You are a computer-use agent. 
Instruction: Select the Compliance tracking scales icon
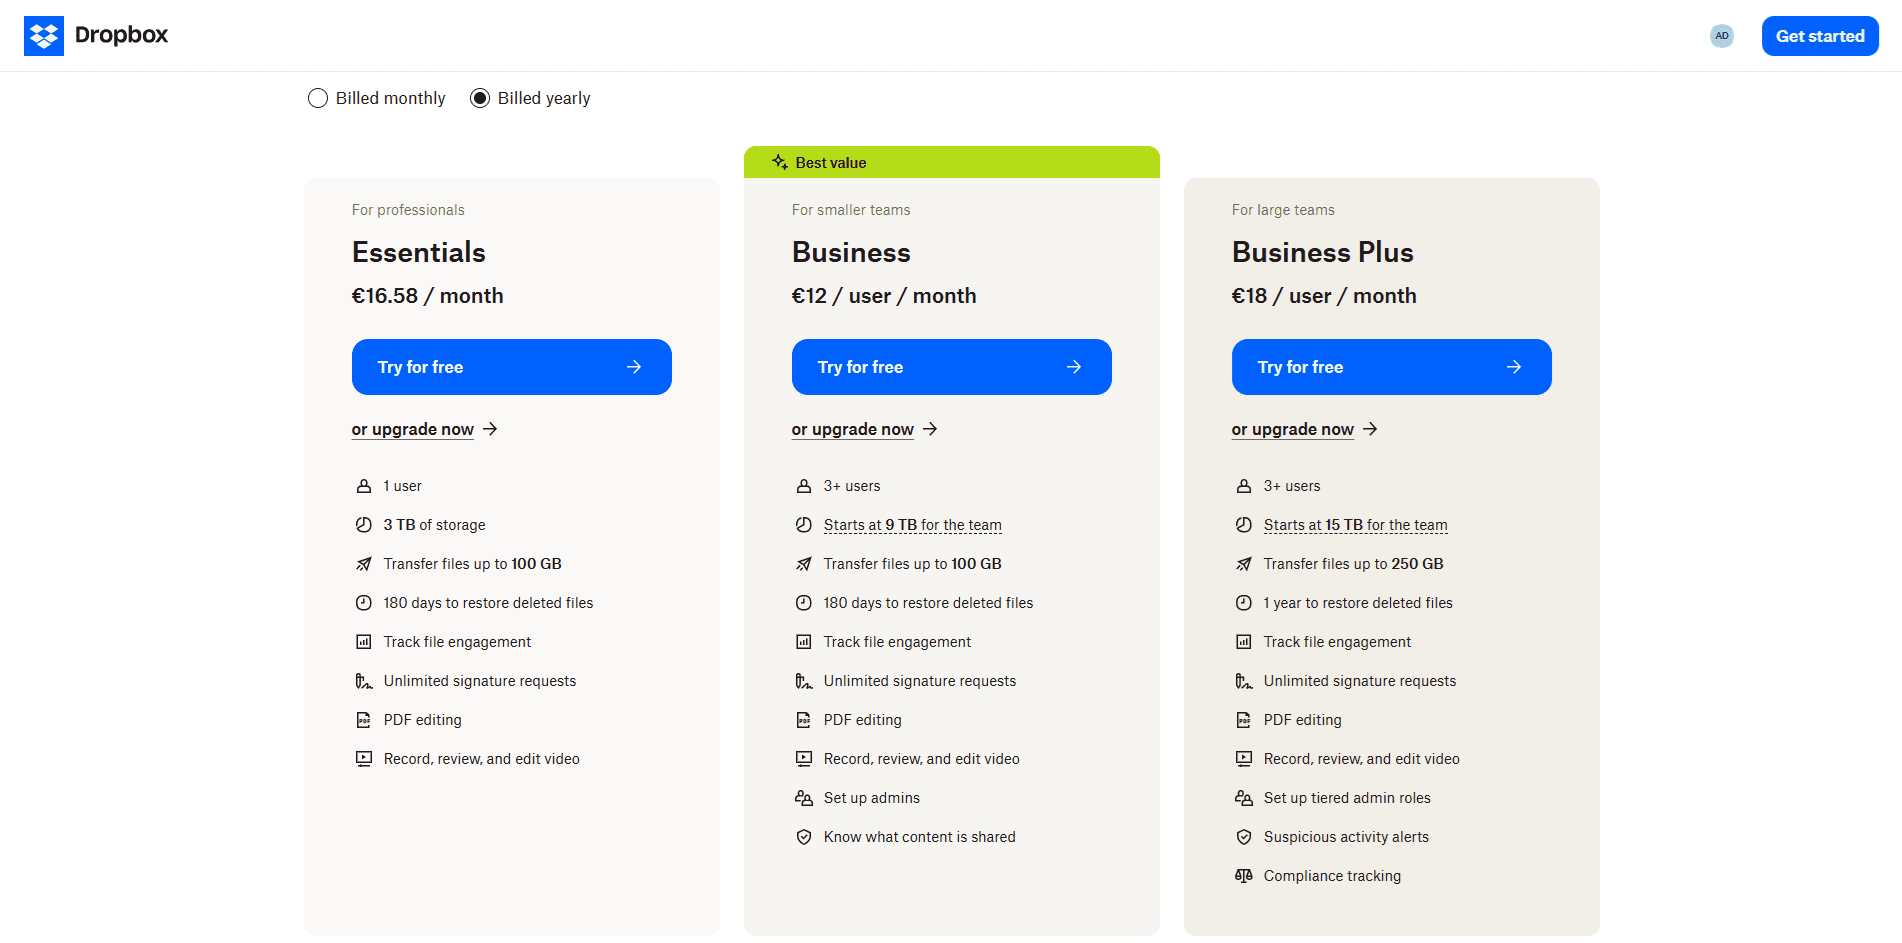(x=1244, y=875)
